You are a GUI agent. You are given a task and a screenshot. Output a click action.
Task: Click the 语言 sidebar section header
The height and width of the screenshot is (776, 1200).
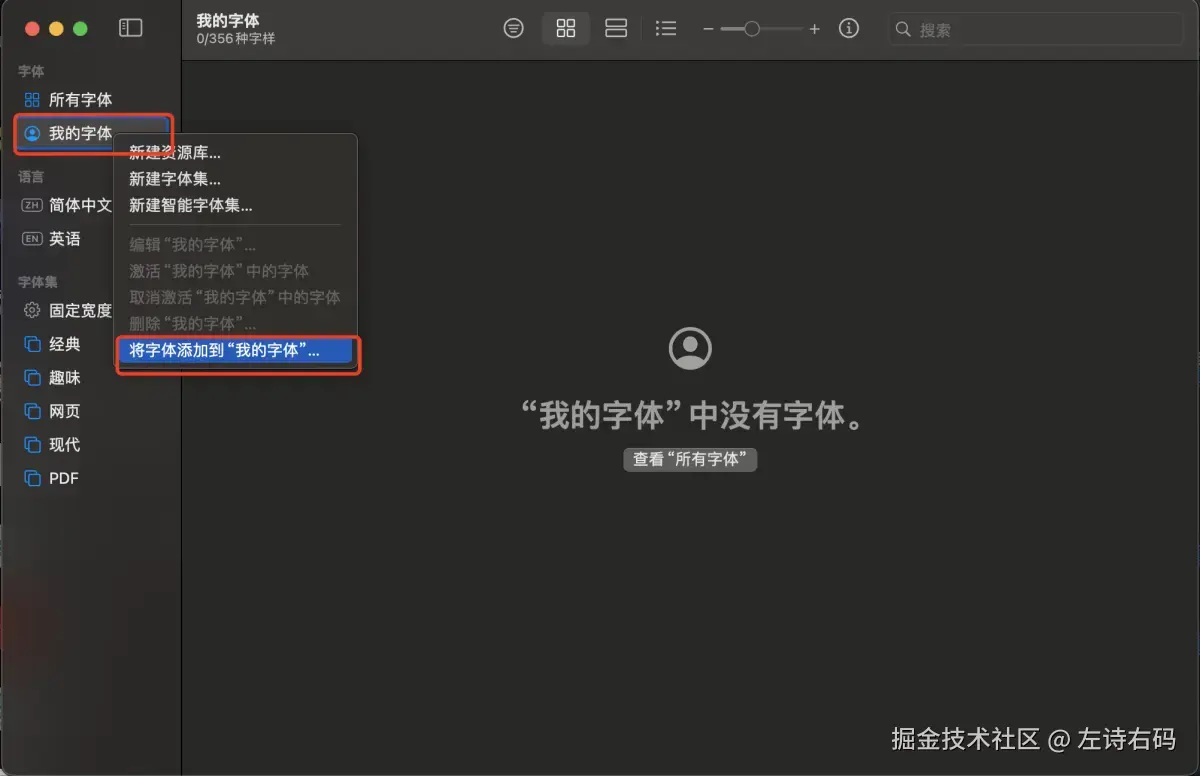click(31, 177)
